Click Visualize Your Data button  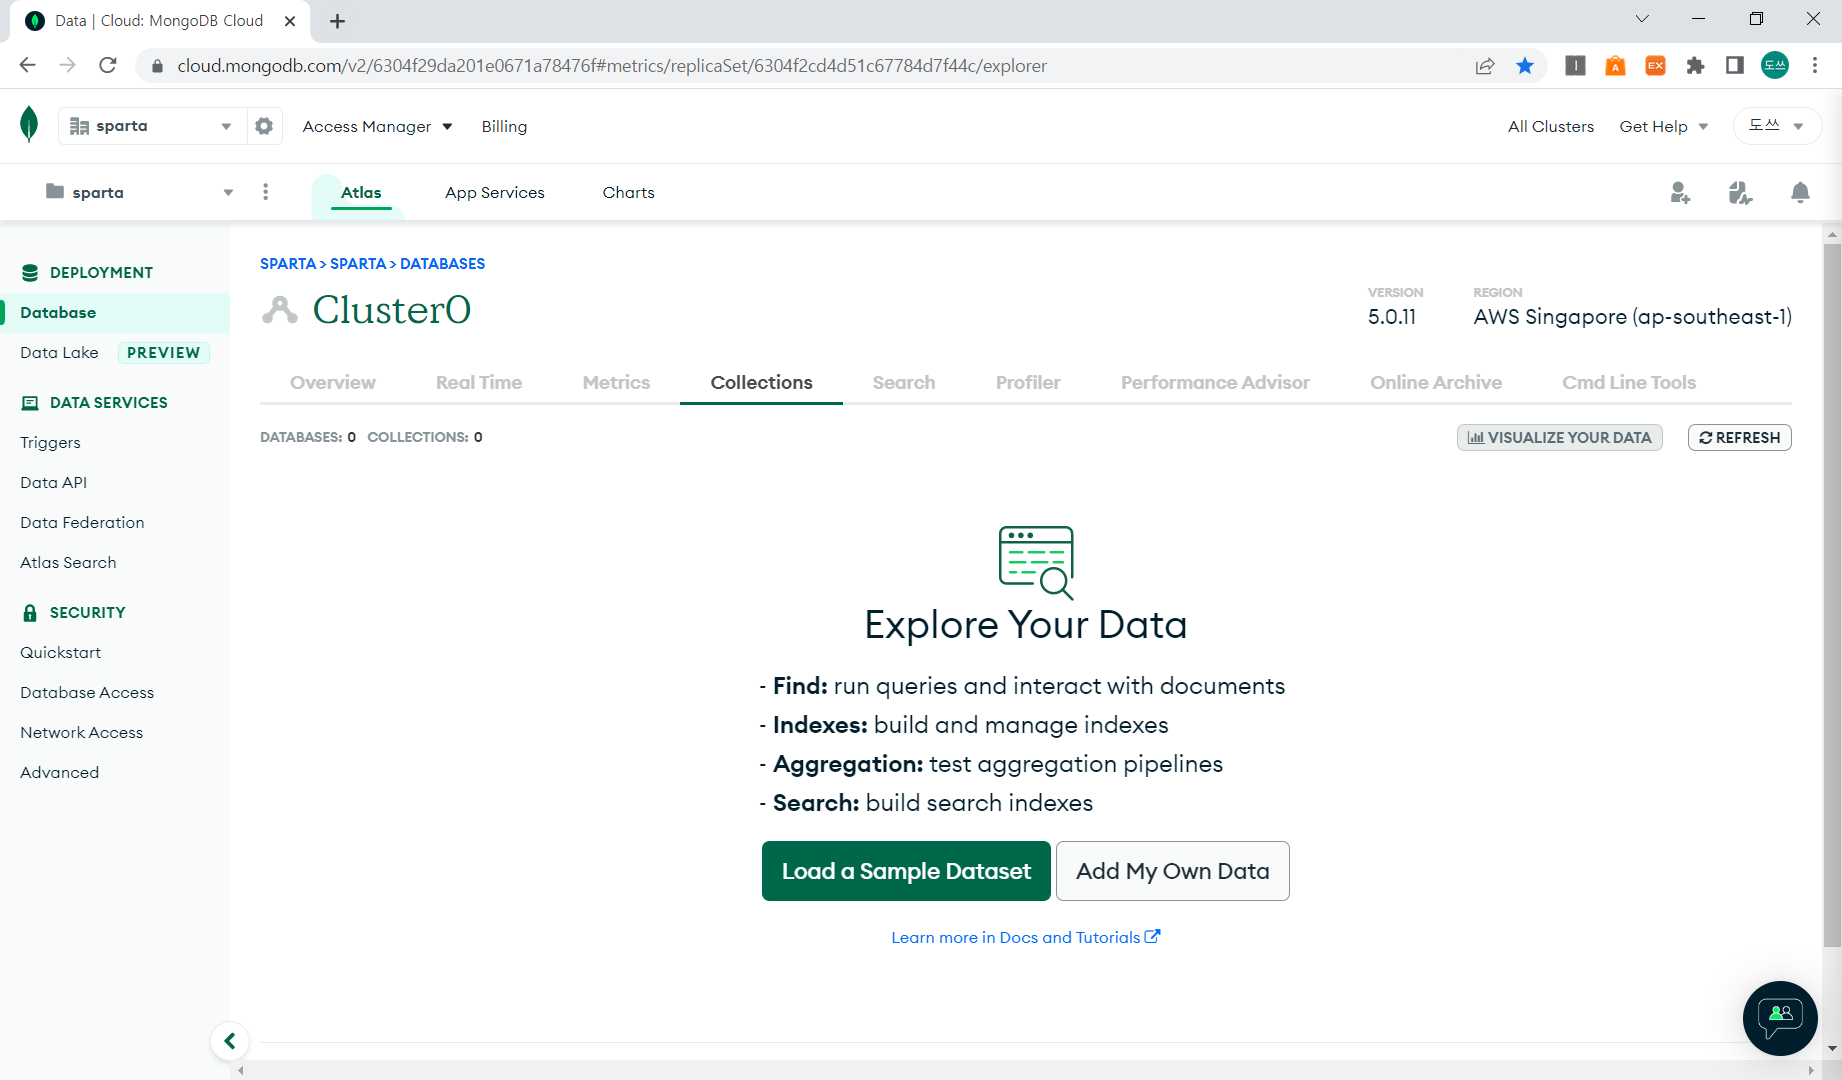[x=1560, y=437]
